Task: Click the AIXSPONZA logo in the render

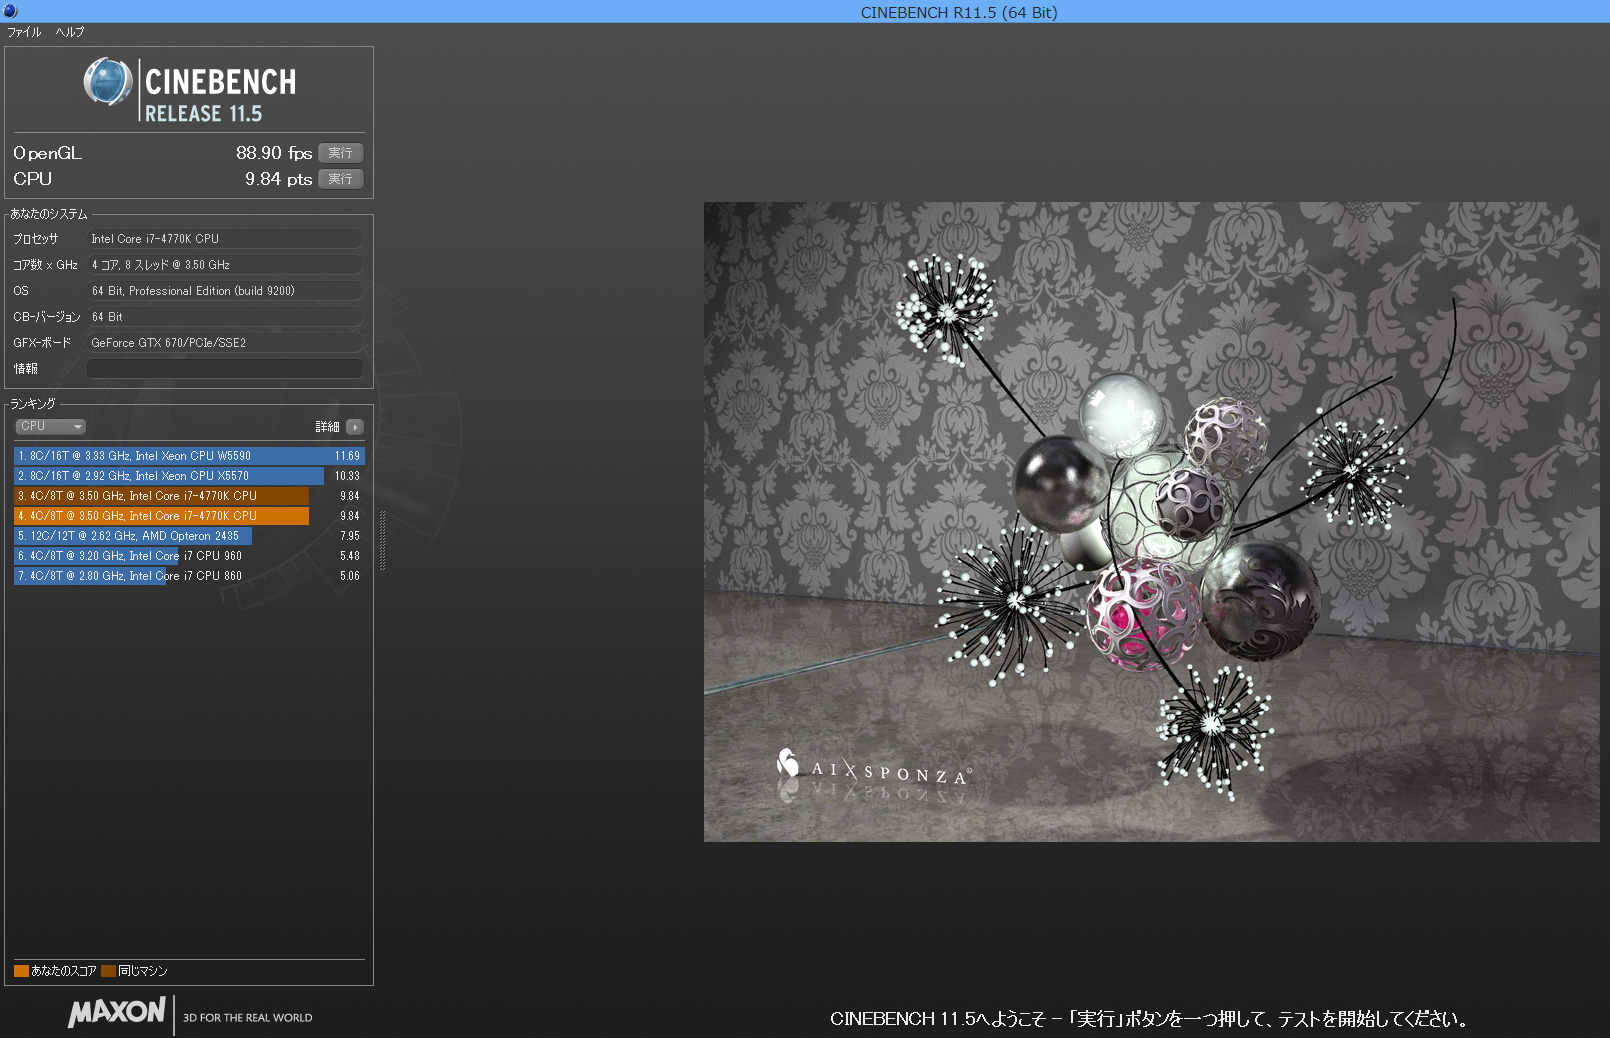Action: coord(872,768)
